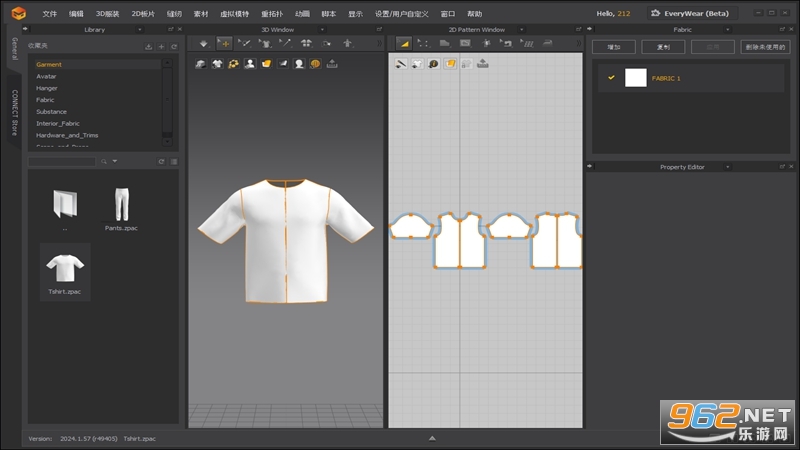
Task: Select the Hardware_and_Trims library folder
Action: point(67,135)
